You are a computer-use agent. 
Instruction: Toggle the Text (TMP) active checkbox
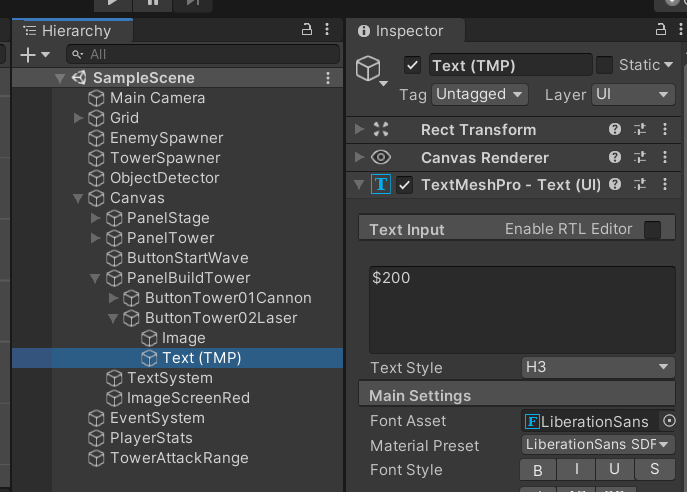click(x=412, y=66)
